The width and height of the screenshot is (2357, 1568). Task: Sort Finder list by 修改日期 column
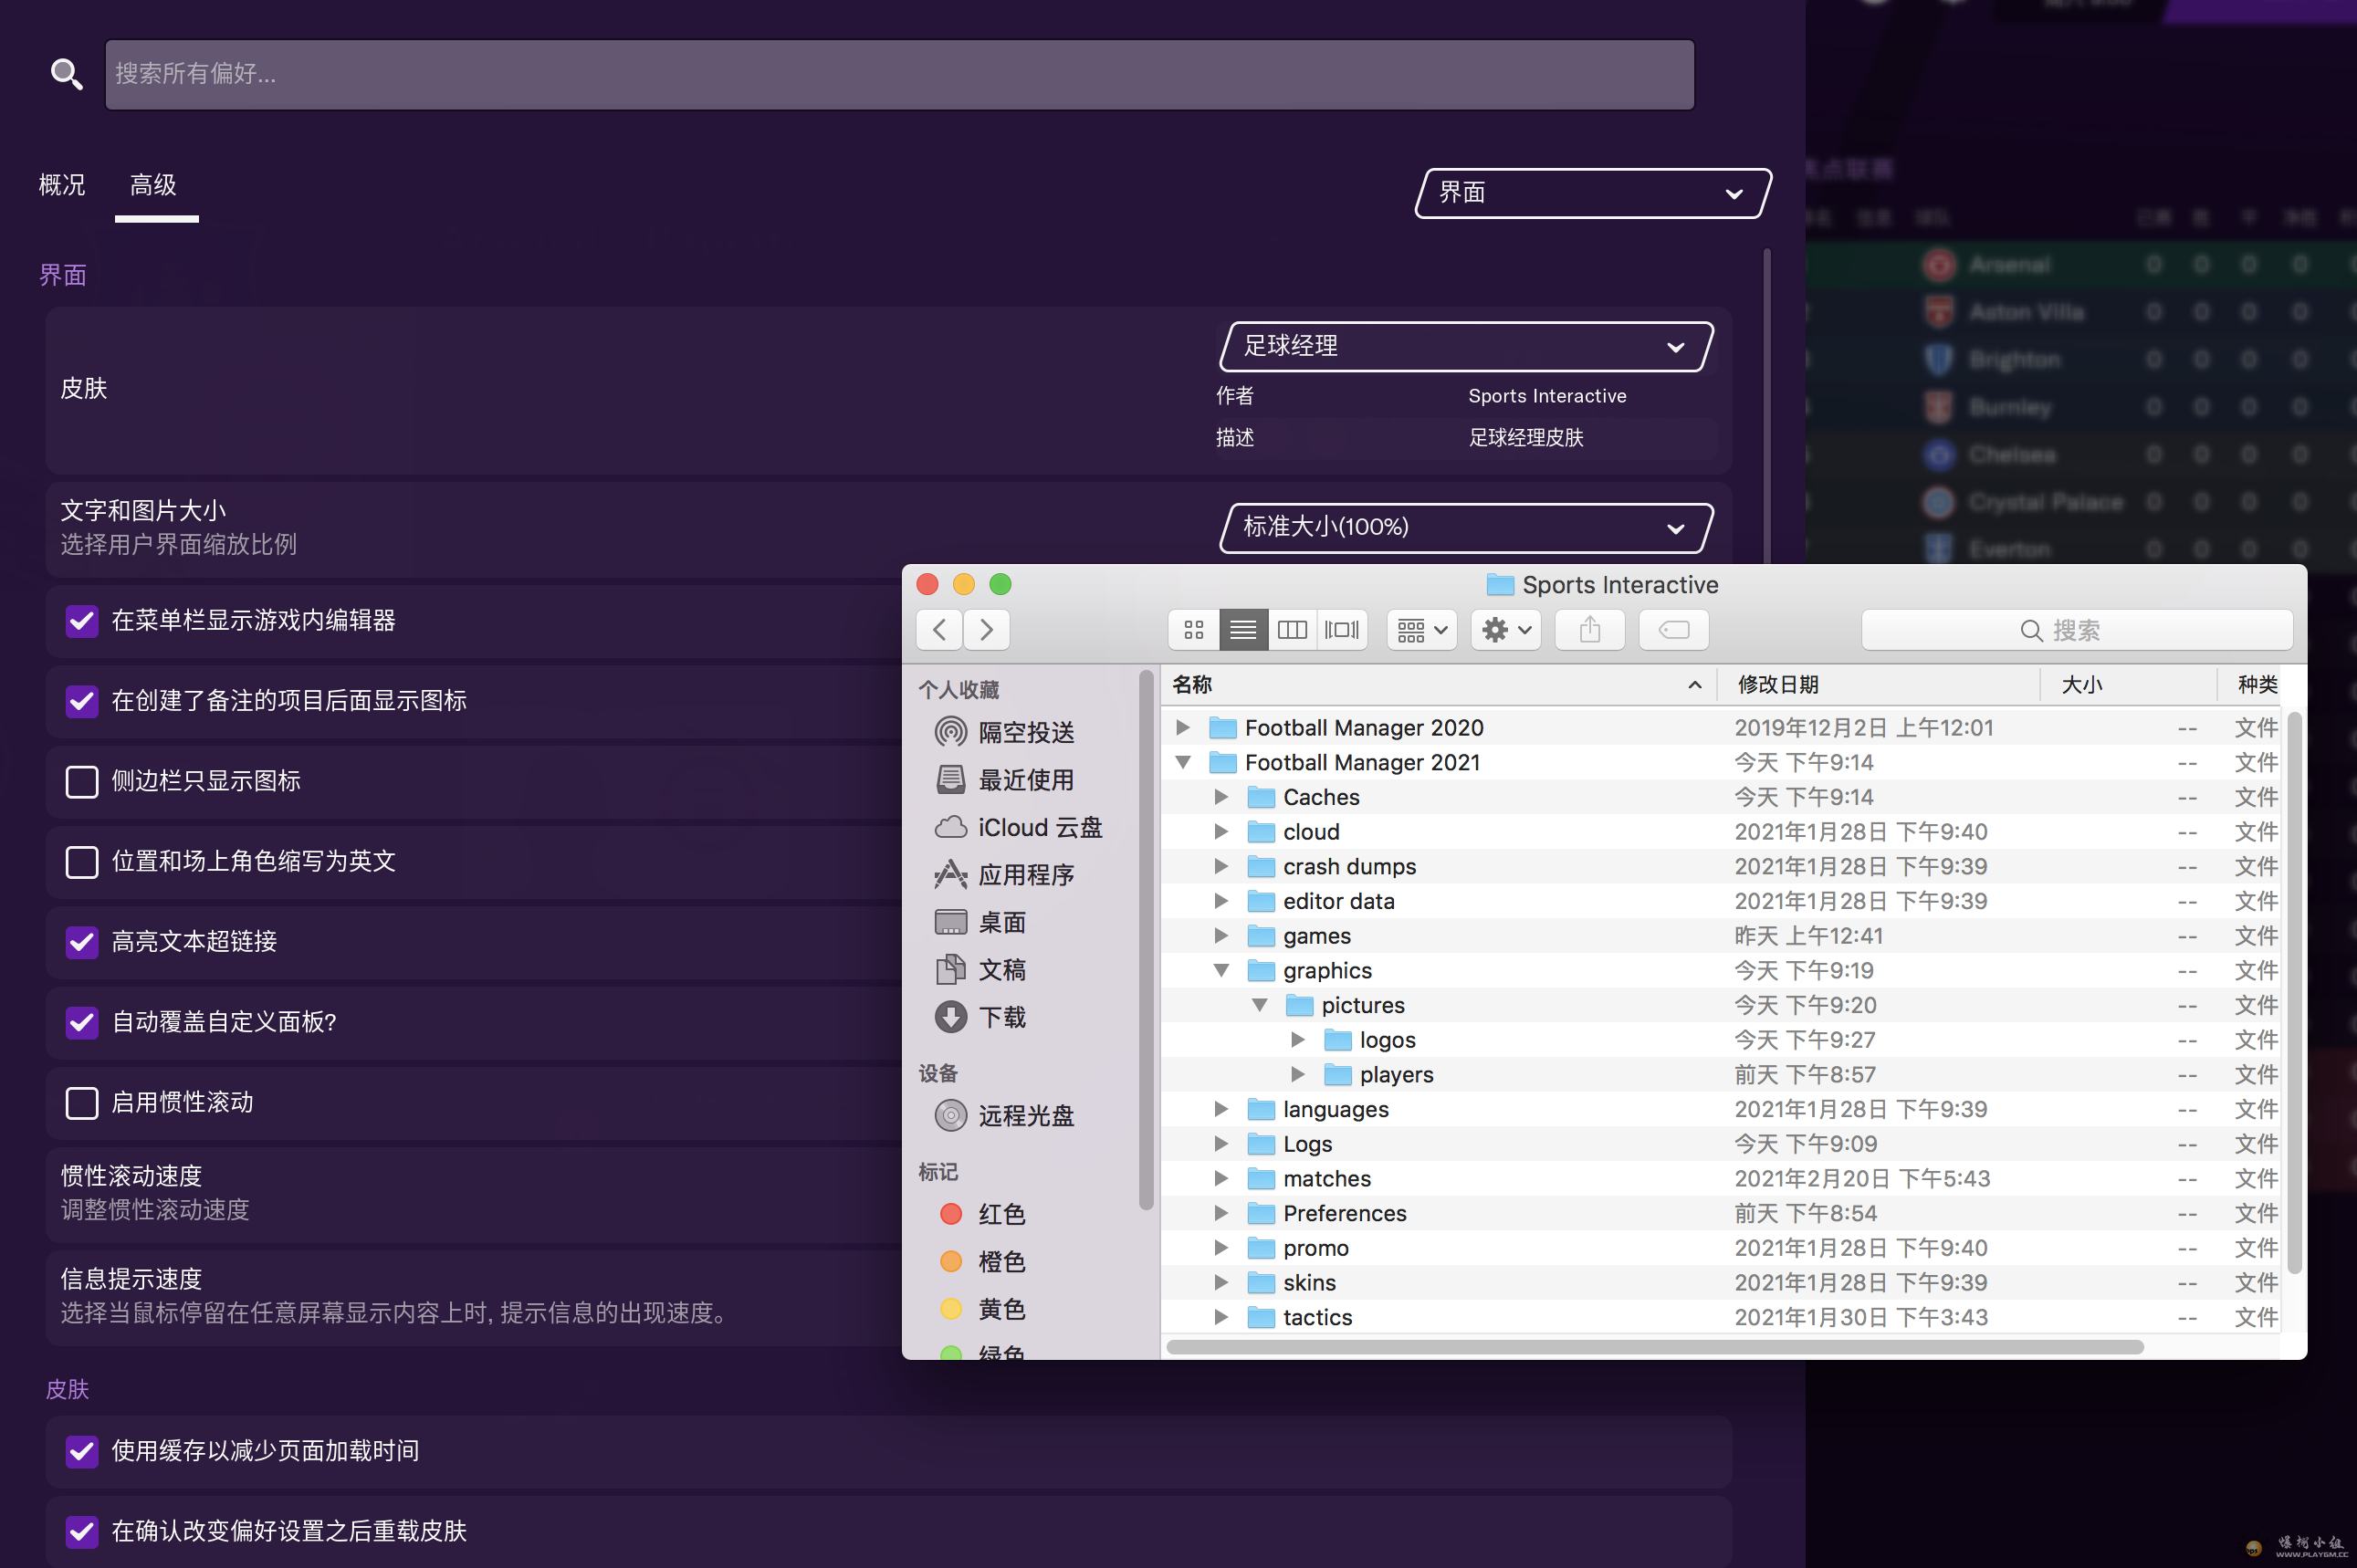1878,685
